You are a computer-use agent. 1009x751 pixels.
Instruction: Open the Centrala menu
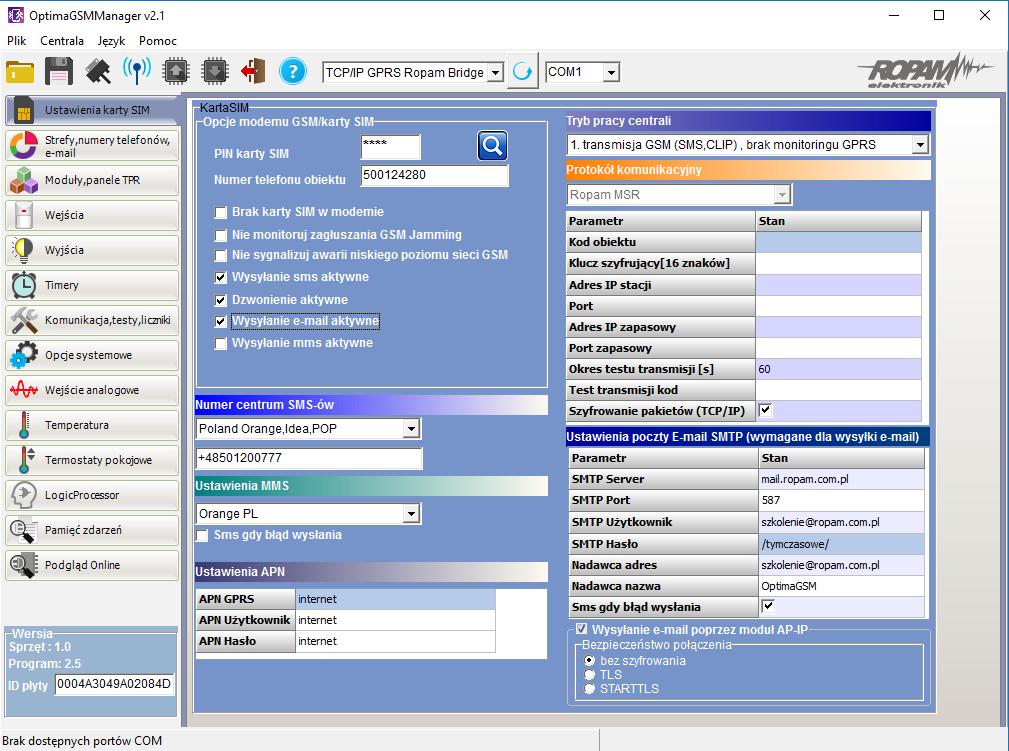click(62, 41)
